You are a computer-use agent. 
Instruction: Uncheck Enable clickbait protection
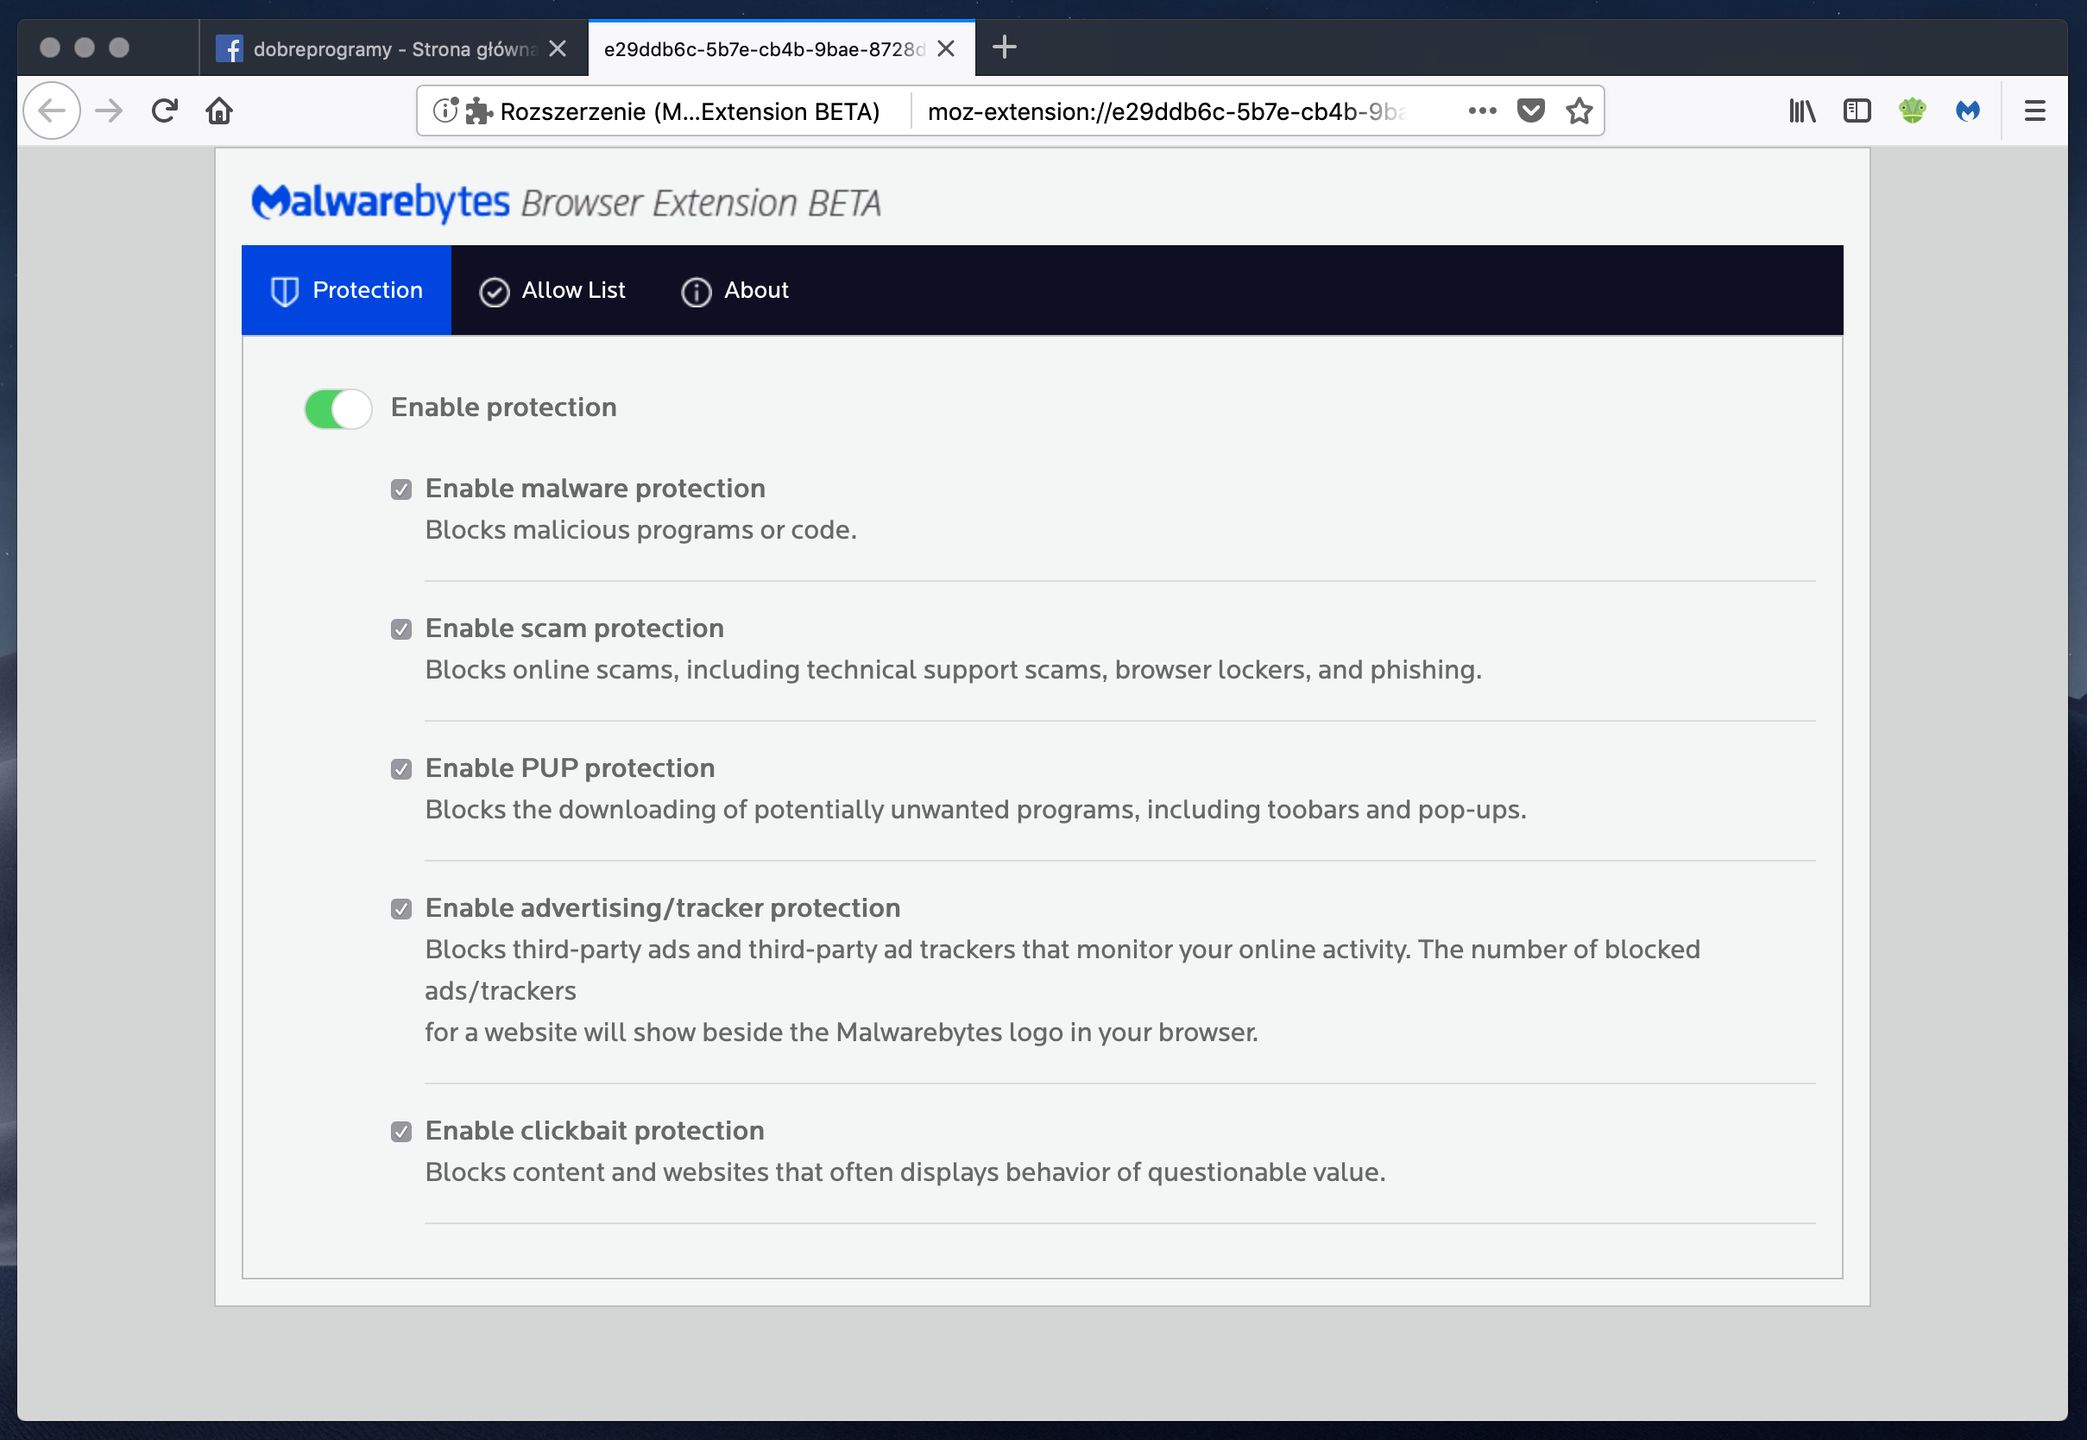(401, 1131)
